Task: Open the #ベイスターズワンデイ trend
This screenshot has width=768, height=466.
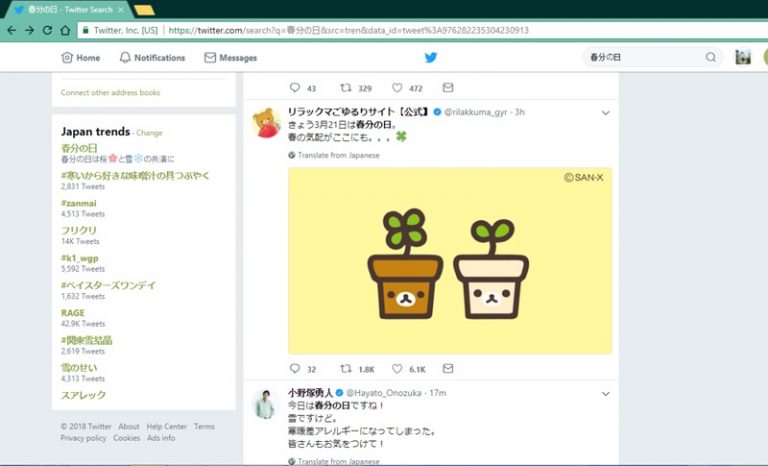Action: pos(108,285)
